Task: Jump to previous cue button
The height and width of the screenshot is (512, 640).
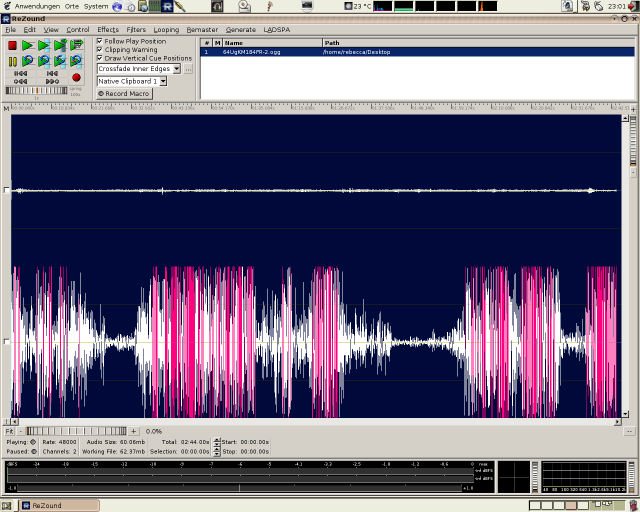Action: (20, 81)
